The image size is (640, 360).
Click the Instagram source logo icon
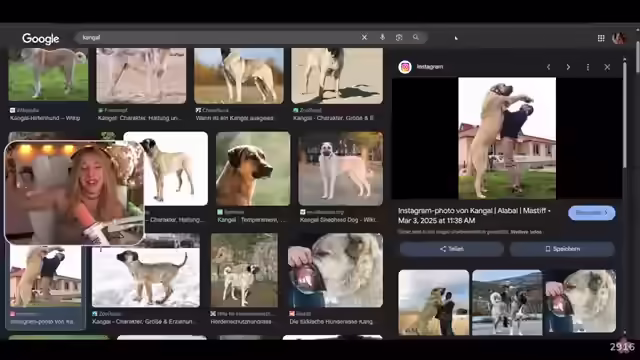(x=405, y=67)
